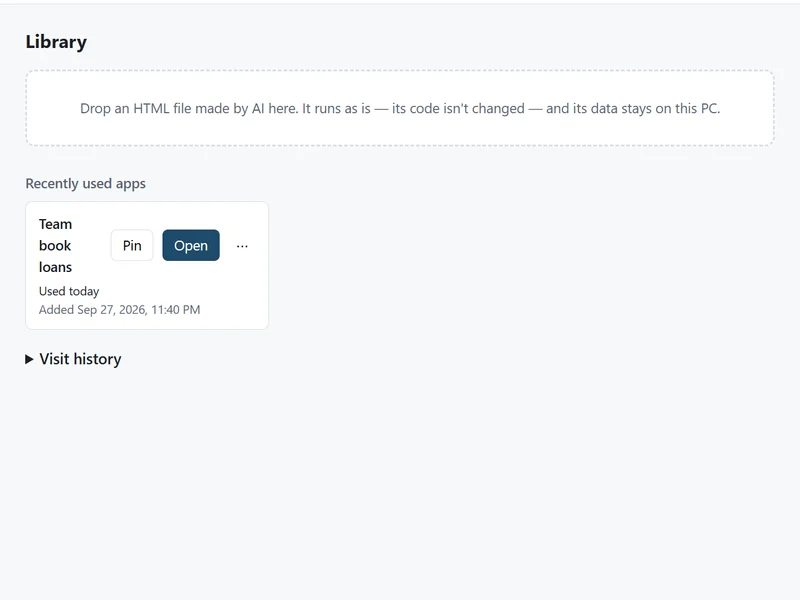Click the 'Used today' label
Viewport: 800px width, 600px height.
click(69, 291)
